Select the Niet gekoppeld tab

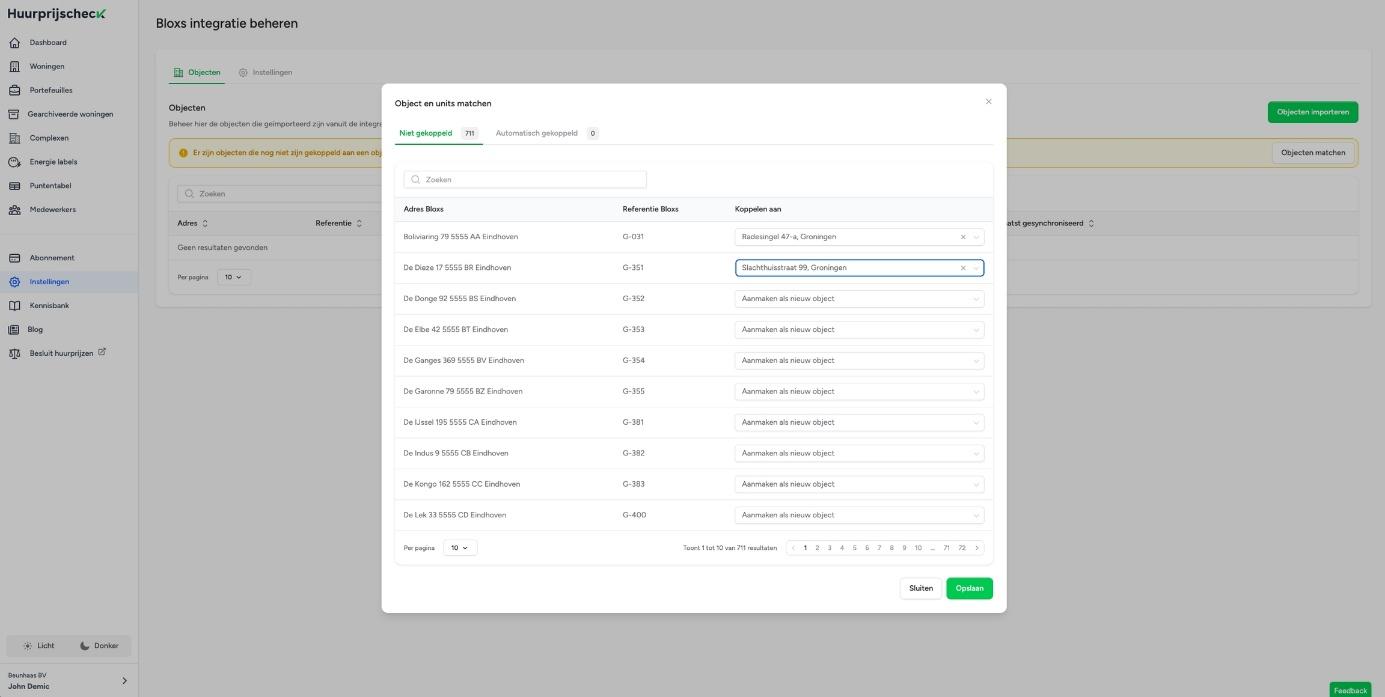[426, 133]
